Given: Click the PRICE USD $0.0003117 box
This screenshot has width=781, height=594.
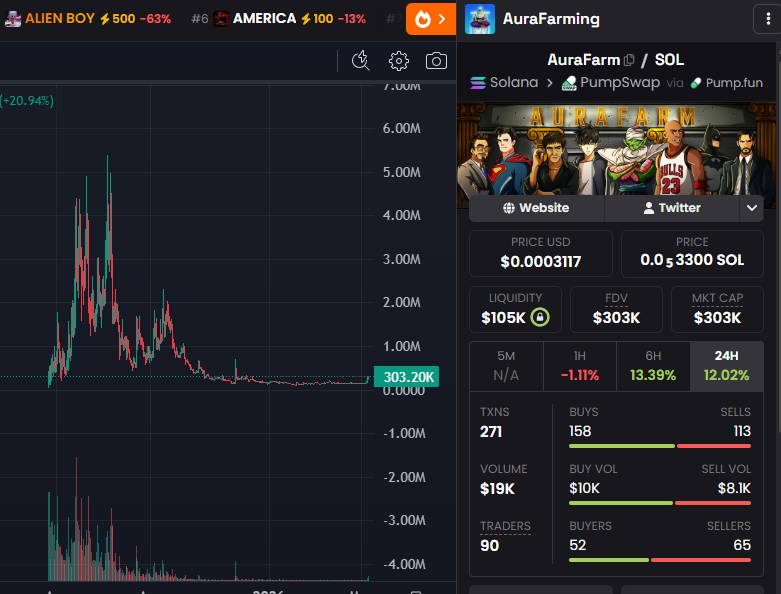Looking at the screenshot, I should (x=540, y=253).
